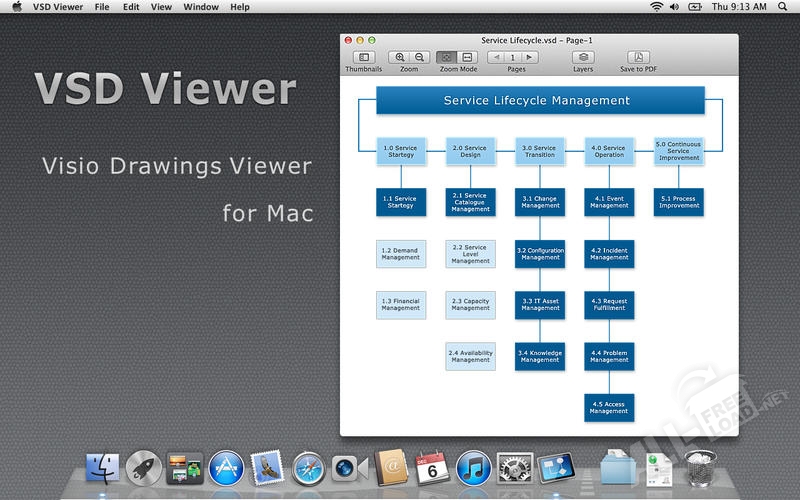
Task: Click the Zoom In magnifier icon
Action: tap(400, 58)
